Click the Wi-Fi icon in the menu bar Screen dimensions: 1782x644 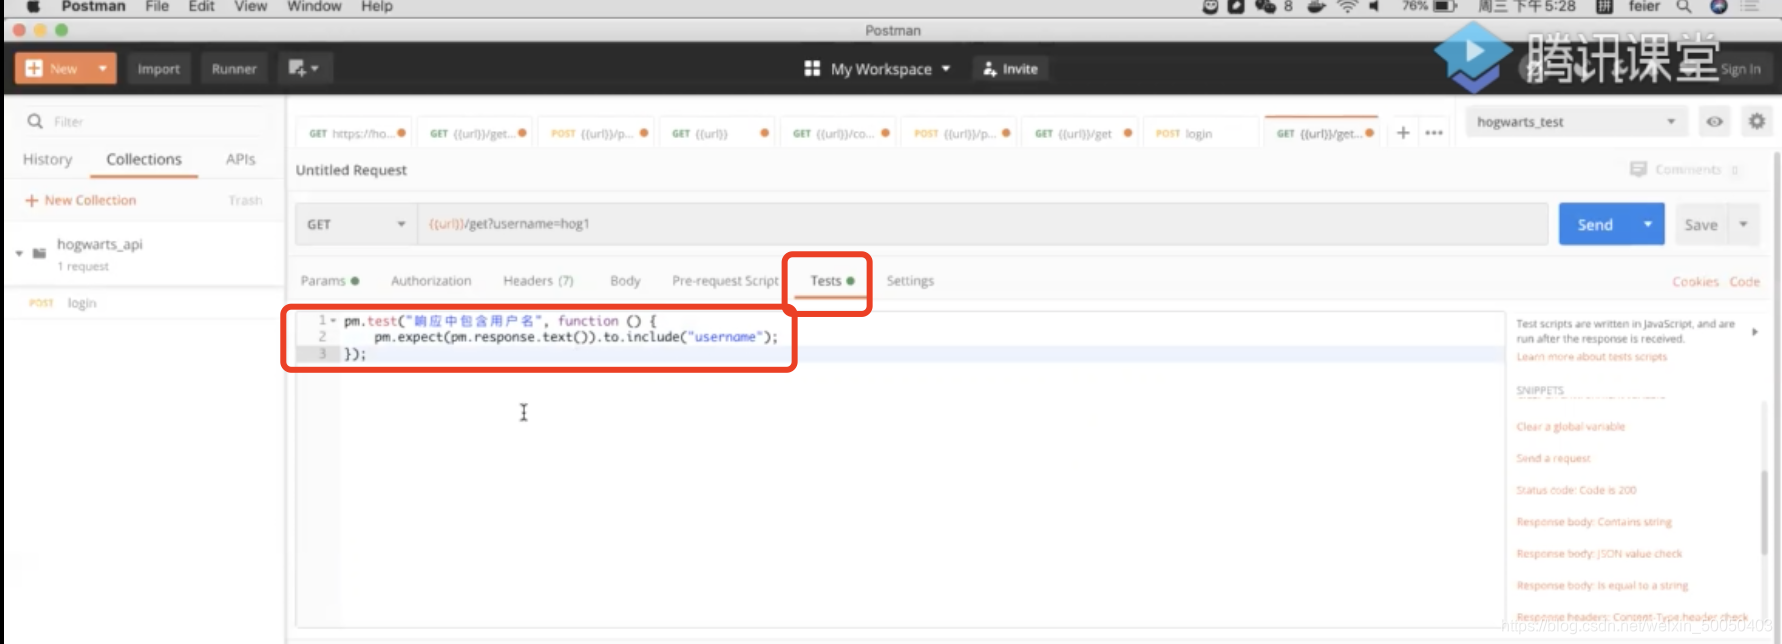[1347, 6]
